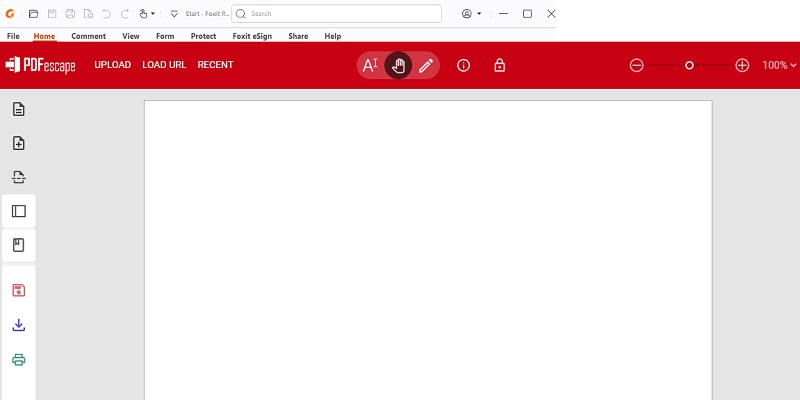Viewport: 800px width, 400px height.
Task: Switch to the Share tab
Action: [298, 36]
